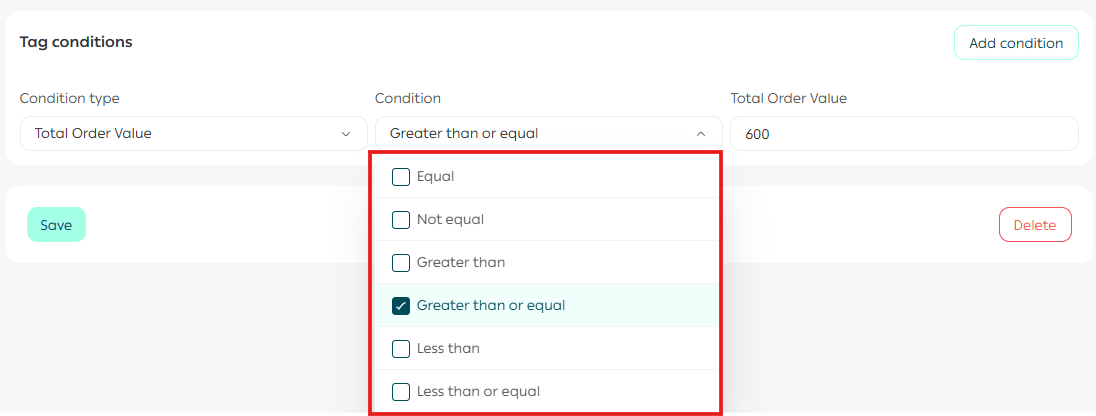Viewport: 1096px width, 416px height.
Task: Save the tag conditions
Action: [x=56, y=225]
